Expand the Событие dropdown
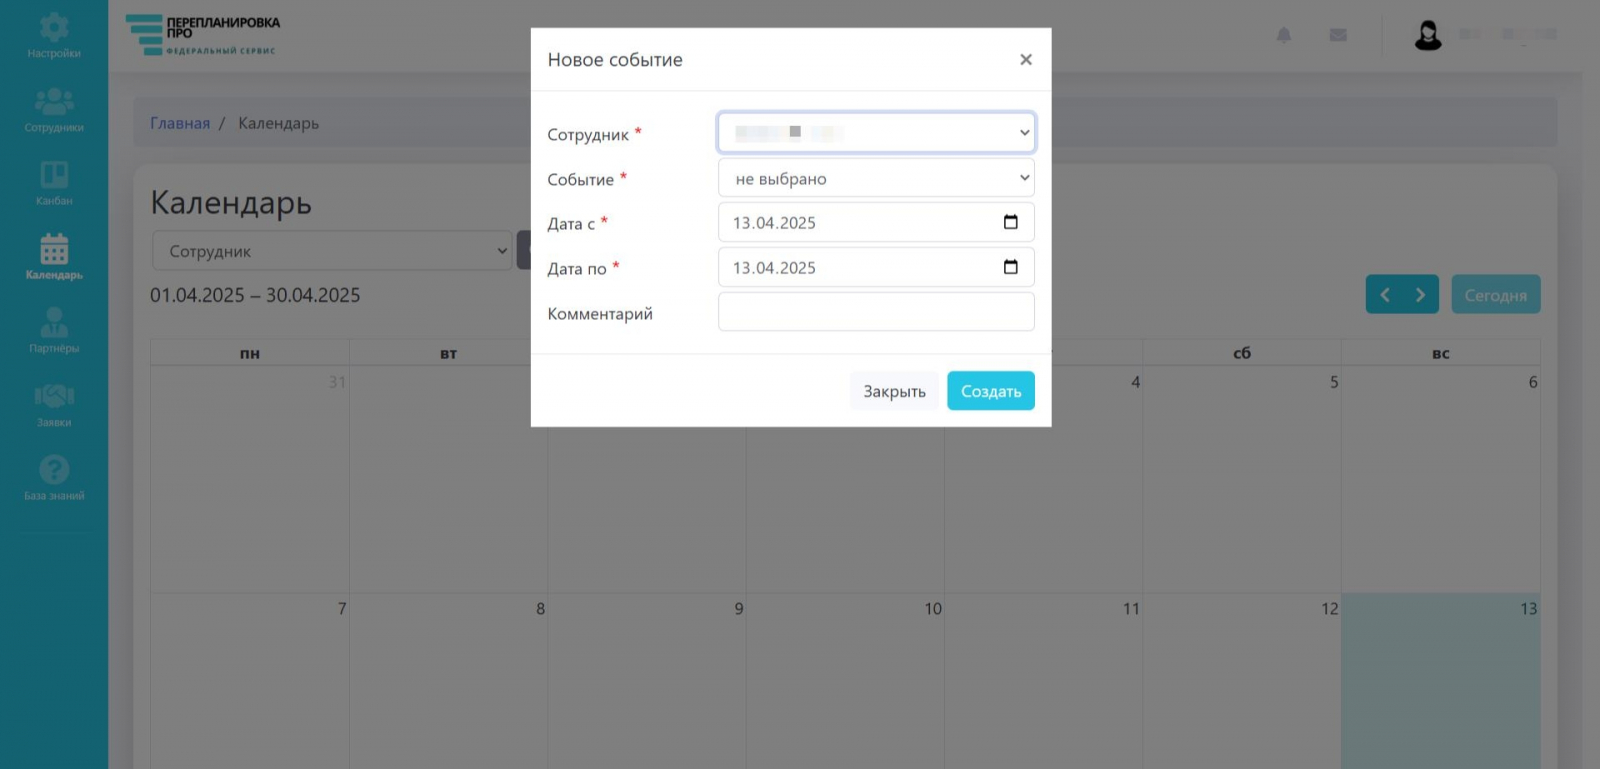Image resolution: width=1600 pixels, height=769 pixels. click(876, 178)
